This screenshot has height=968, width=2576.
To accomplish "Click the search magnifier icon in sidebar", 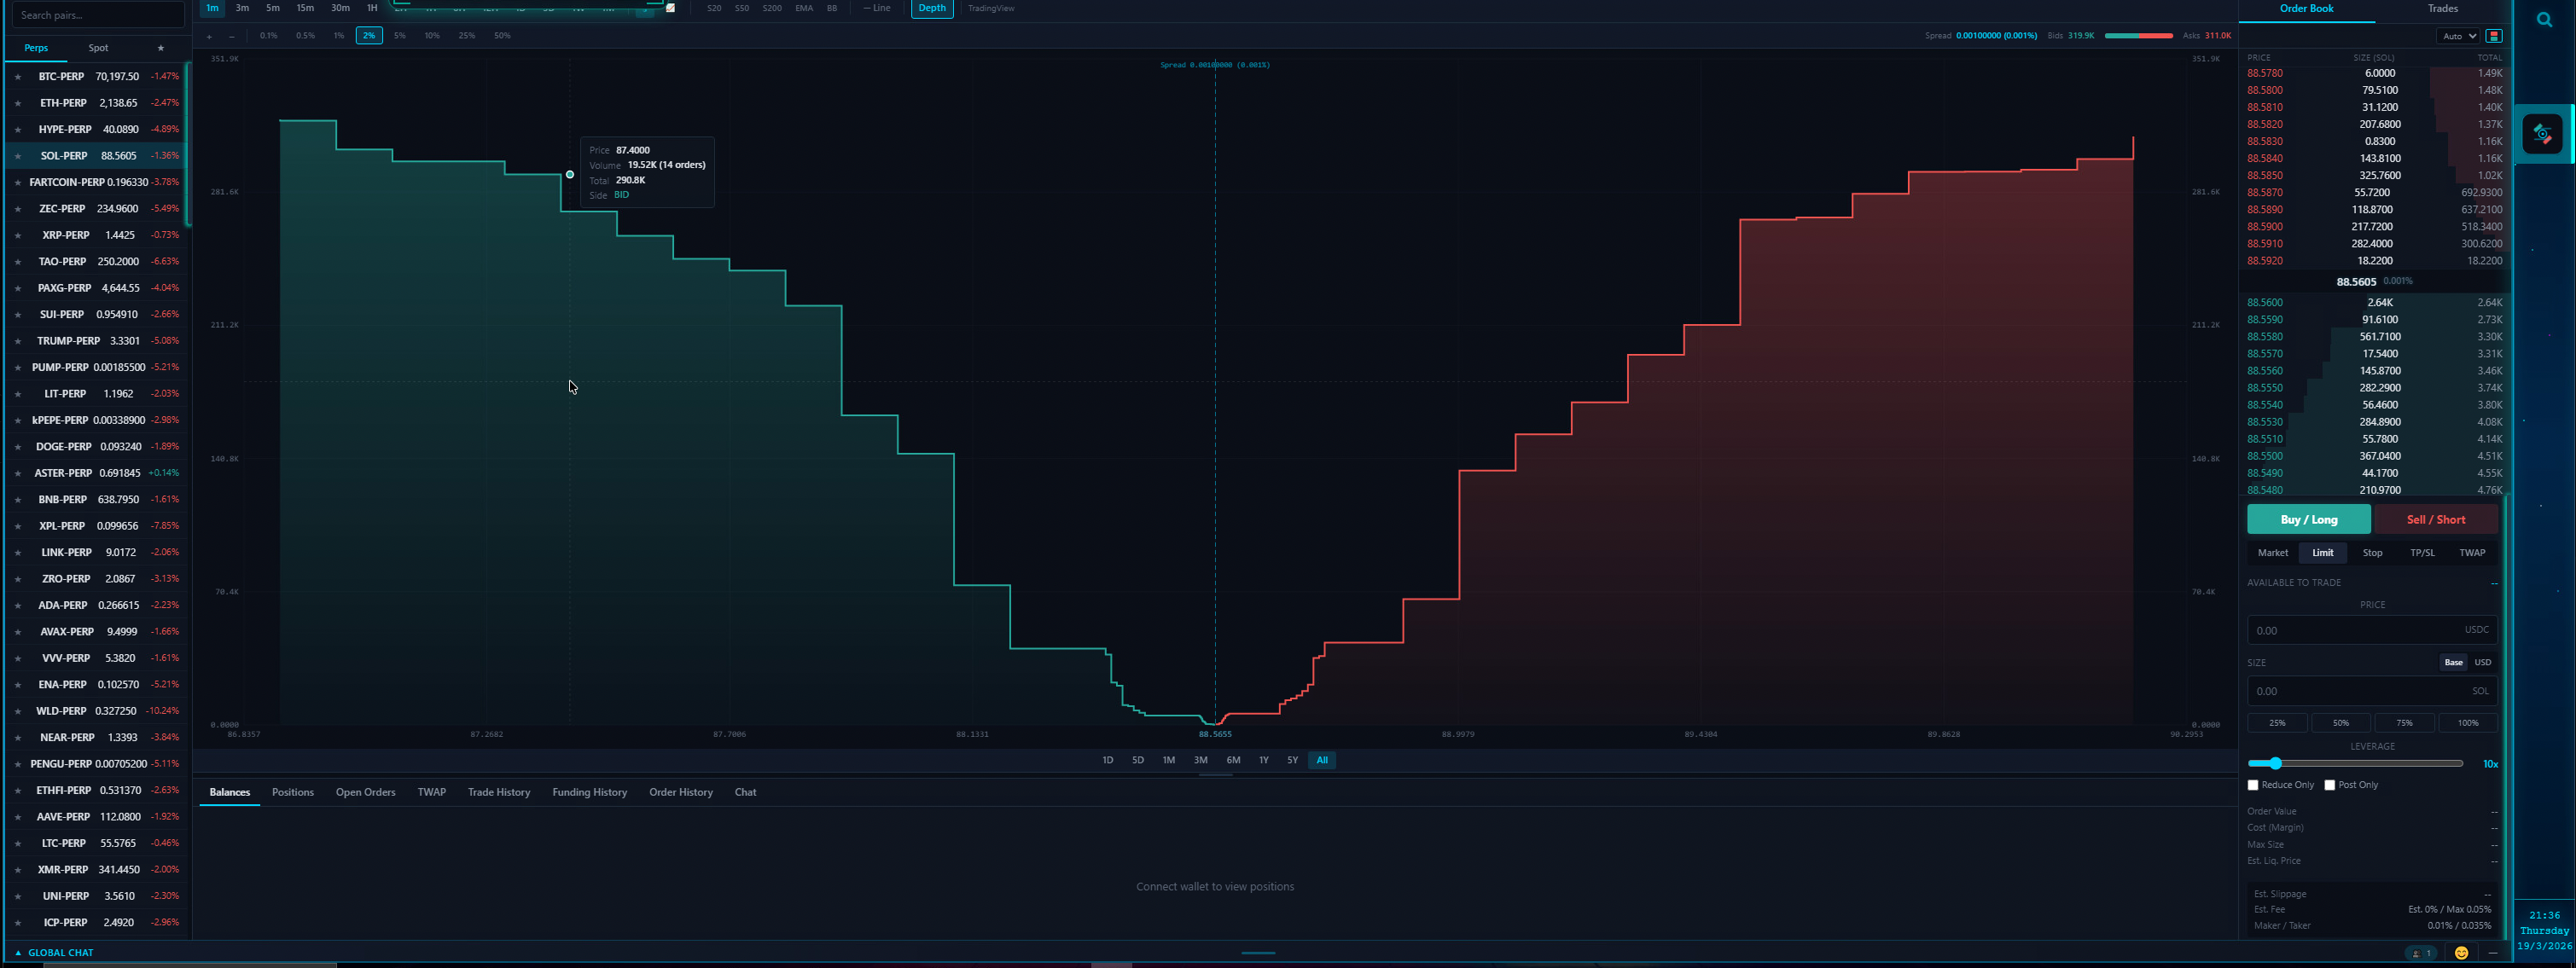I will 2544,20.
